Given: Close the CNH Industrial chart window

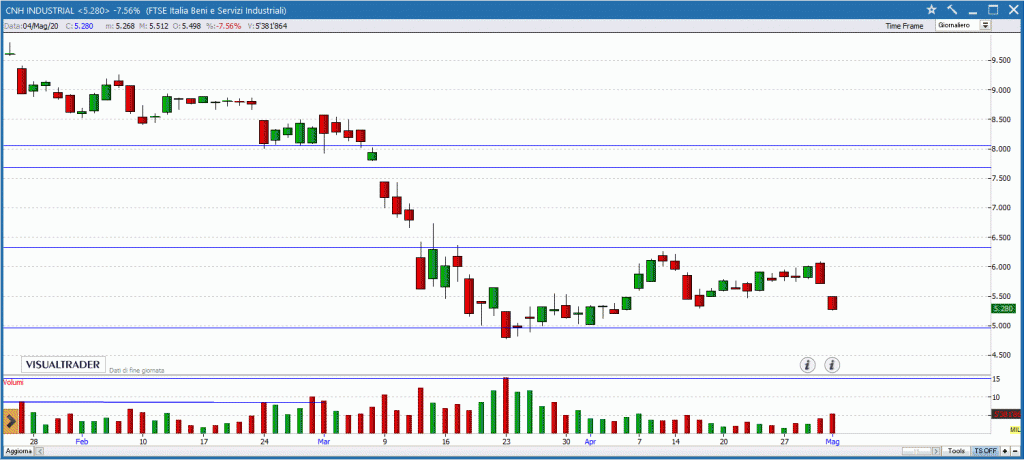Looking at the screenshot, I should (1012, 10).
